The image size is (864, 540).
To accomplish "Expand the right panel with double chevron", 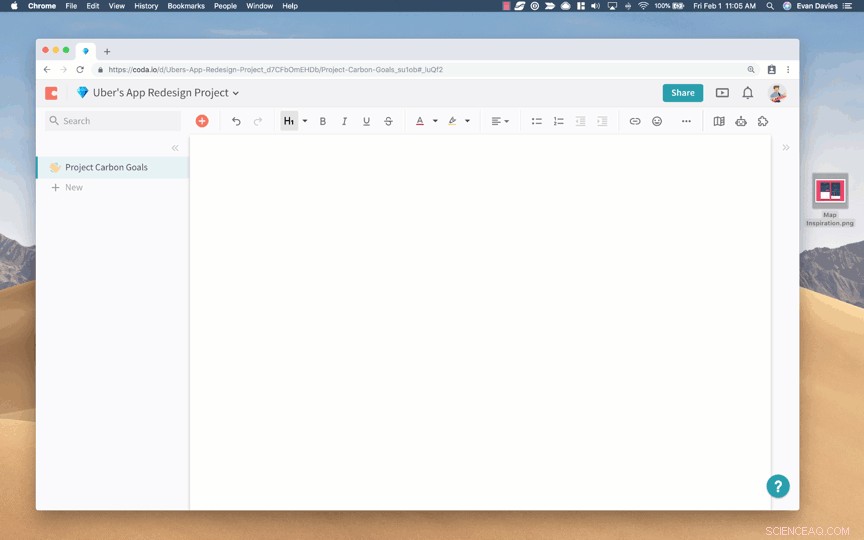I will click(x=786, y=148).
